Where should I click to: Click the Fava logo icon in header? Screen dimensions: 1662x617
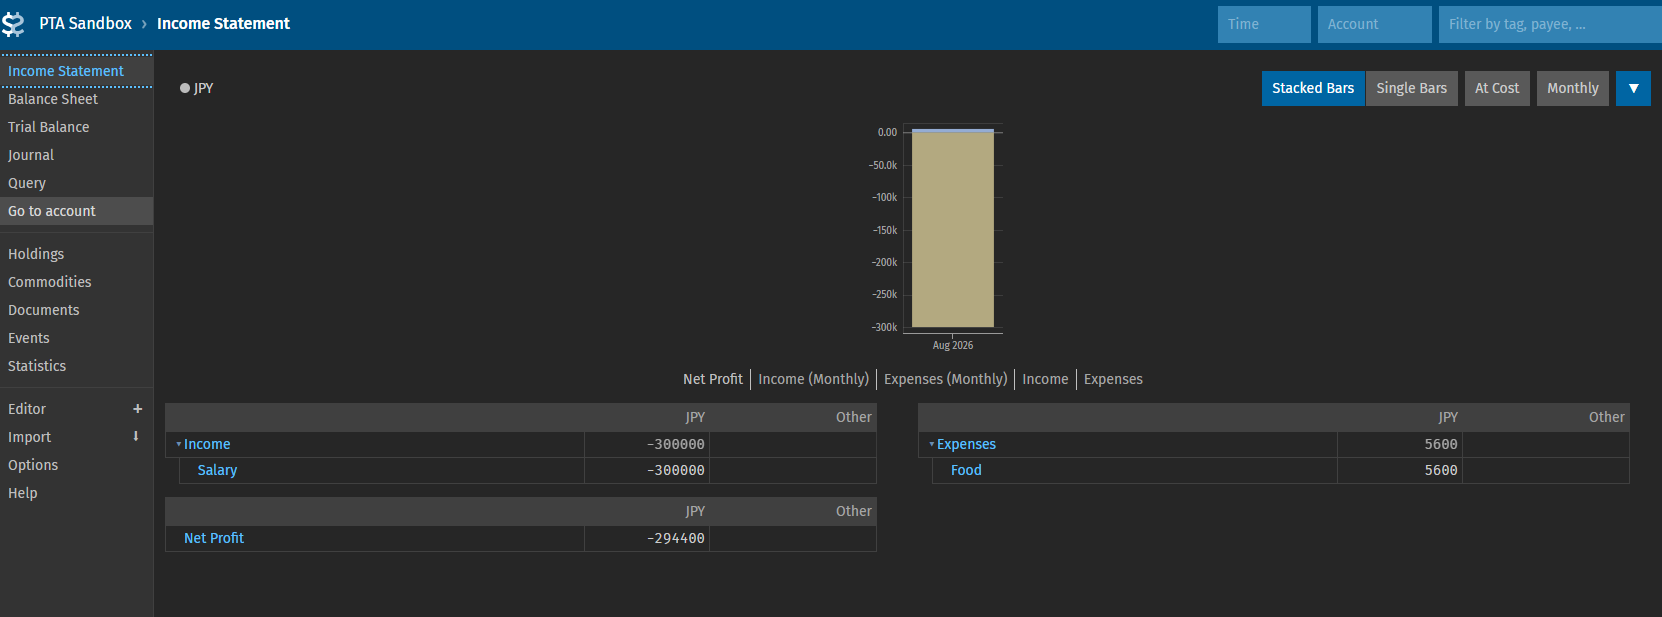point(13,24)
